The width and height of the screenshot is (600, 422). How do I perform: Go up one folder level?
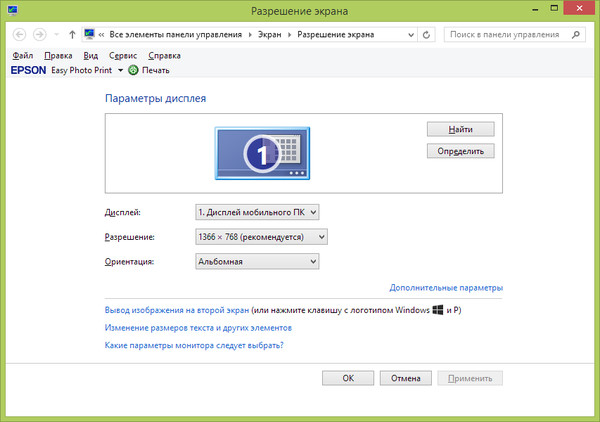(72, 35)
